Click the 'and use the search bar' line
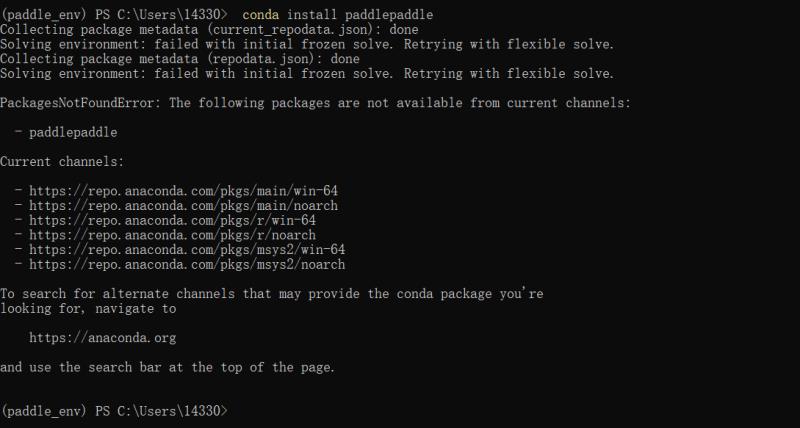800x428 pixels. click(x=167, y=367)
